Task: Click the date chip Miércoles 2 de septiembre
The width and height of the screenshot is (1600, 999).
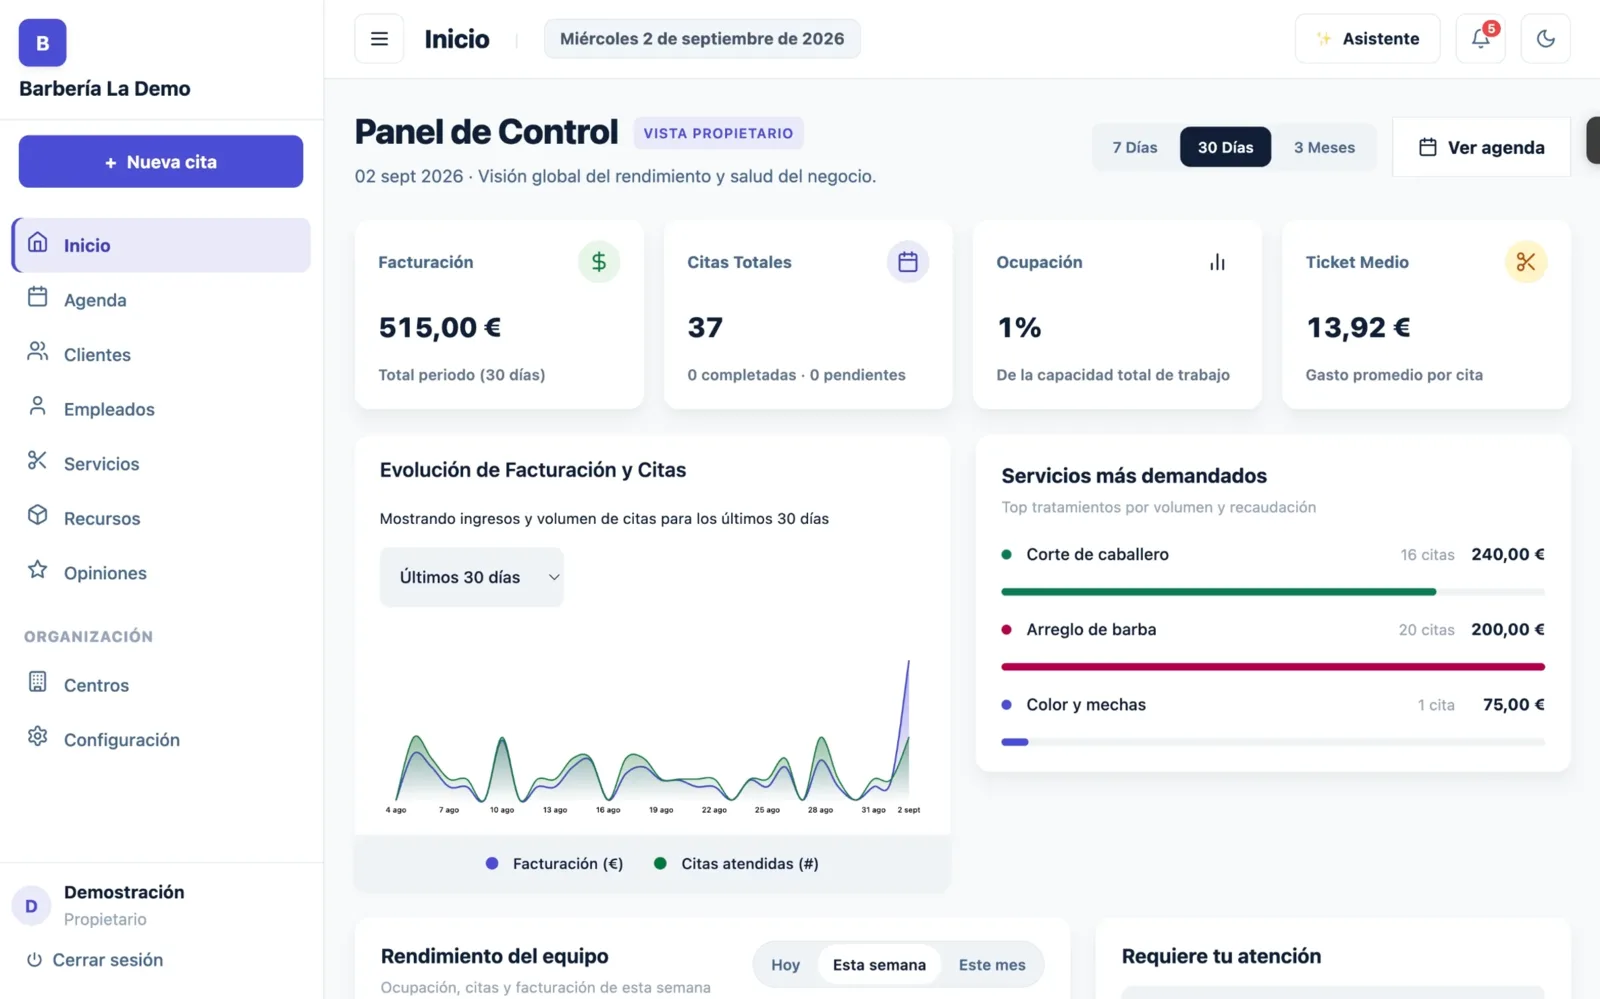Action: pos(702,39)
